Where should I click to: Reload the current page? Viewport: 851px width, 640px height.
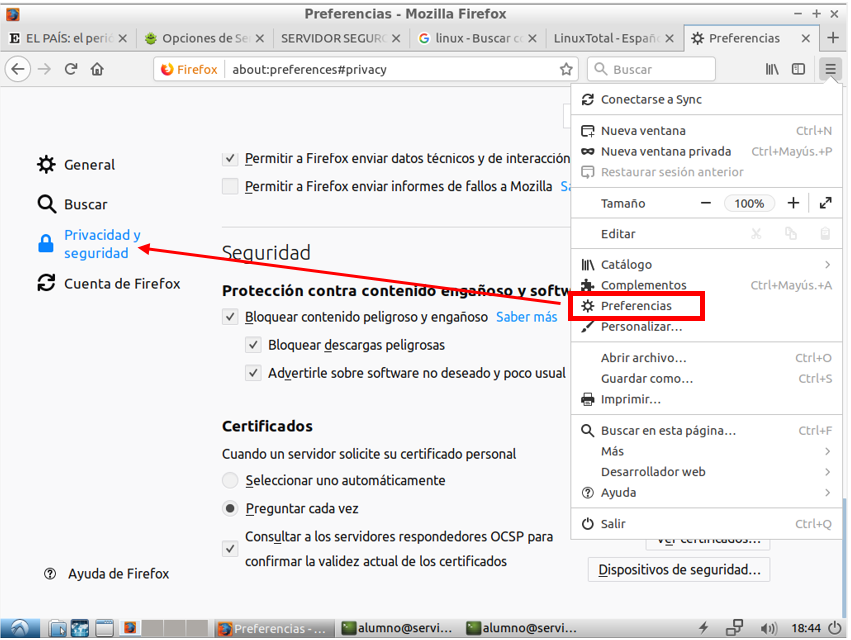tap(71, 69)
